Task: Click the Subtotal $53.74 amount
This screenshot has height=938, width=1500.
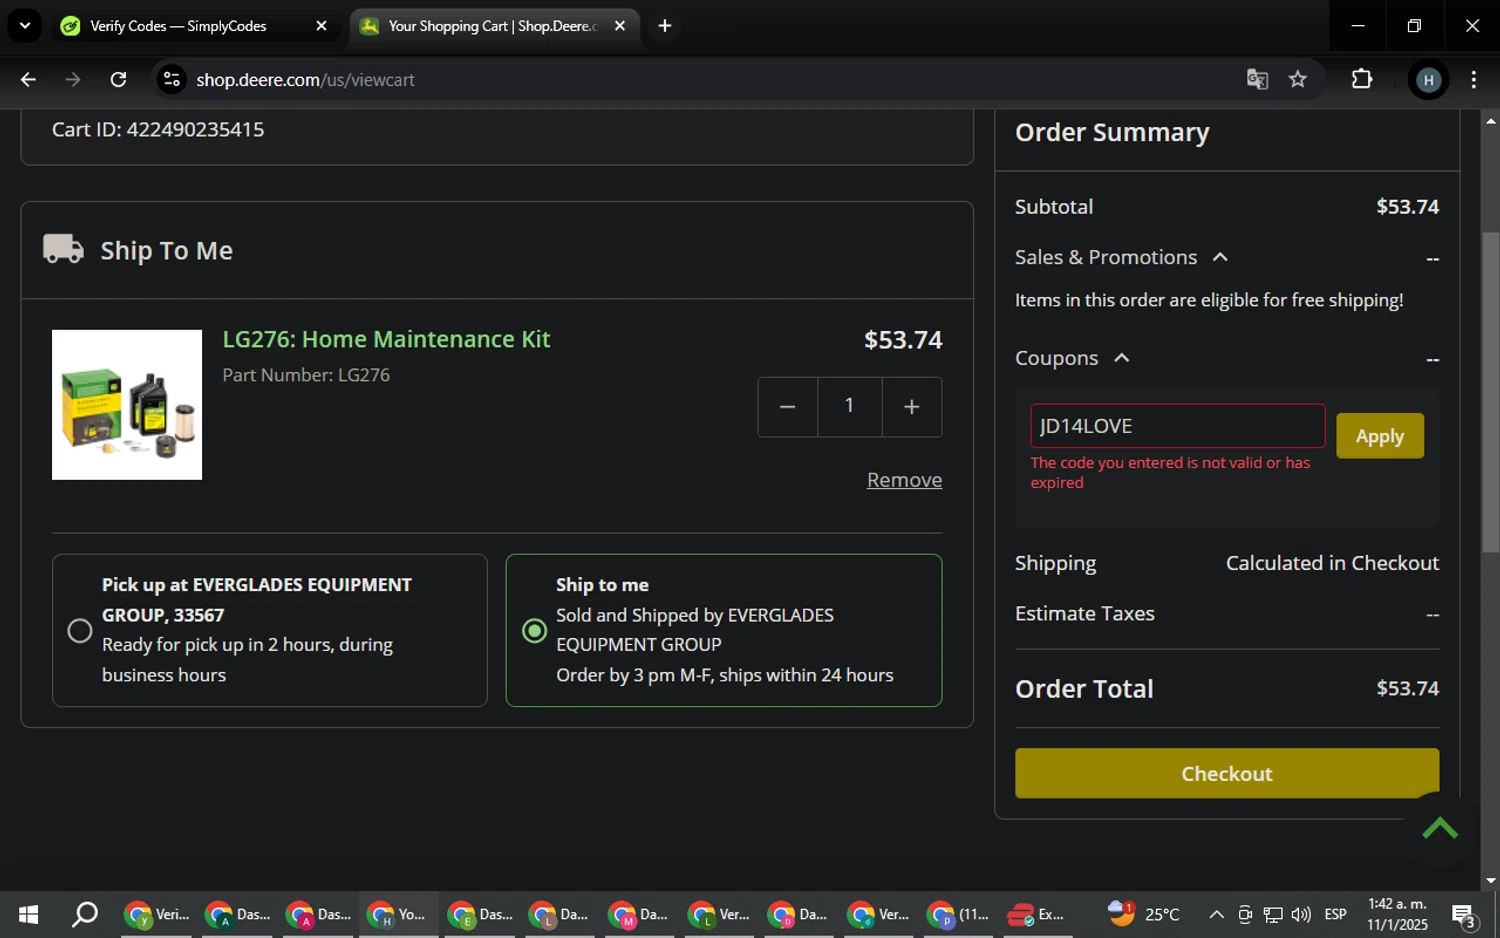Action: 1407,207
